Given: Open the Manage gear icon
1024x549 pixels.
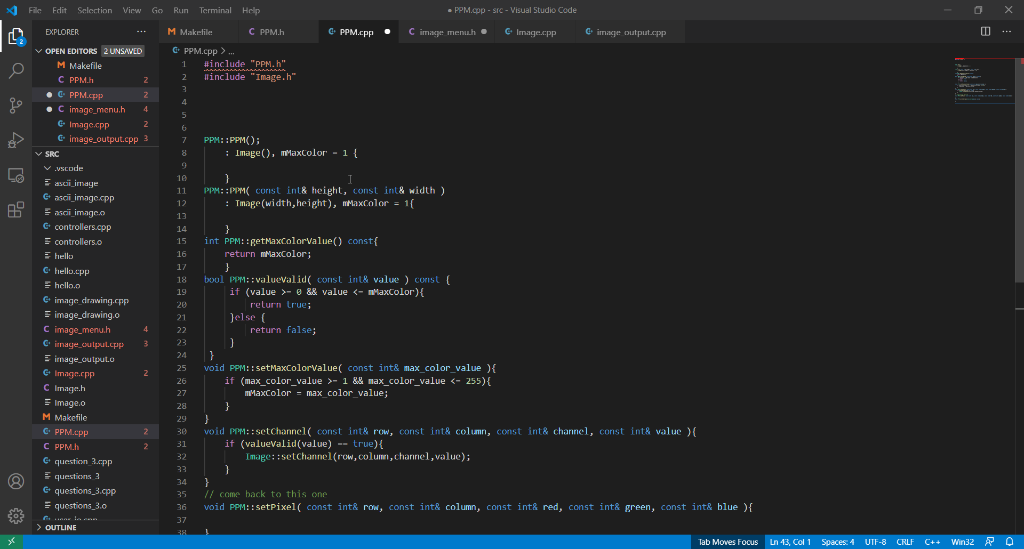Looking at the screenshot, I should (x=16, y=516).
